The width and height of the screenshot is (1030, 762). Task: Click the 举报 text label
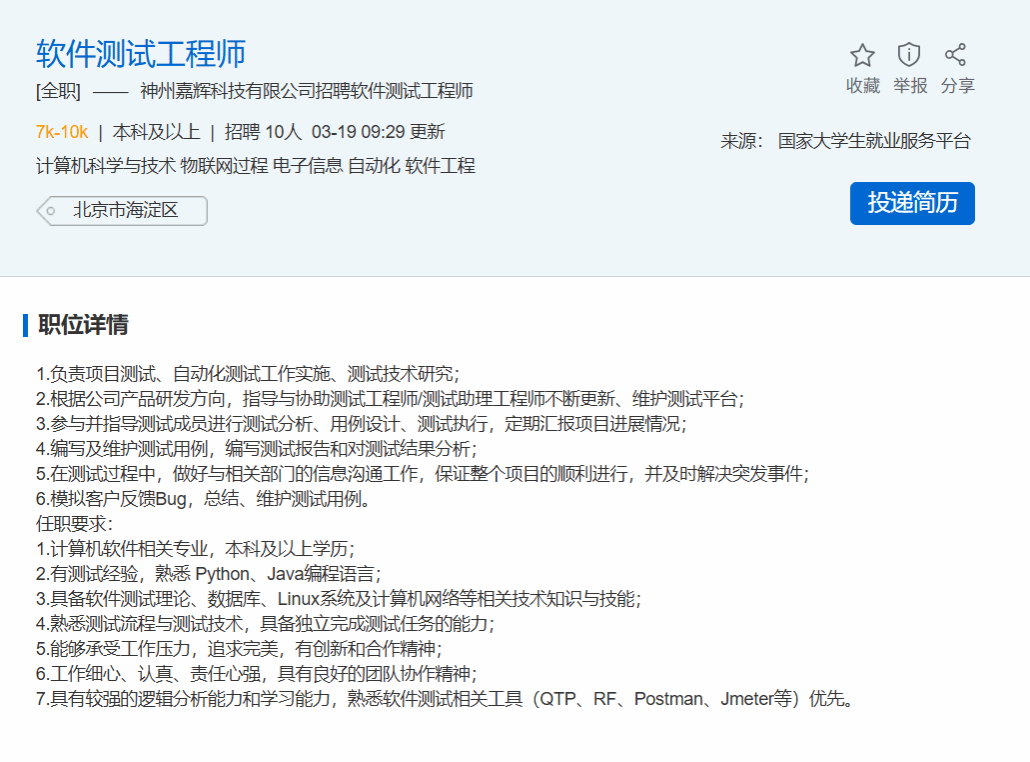pos(910,86)
